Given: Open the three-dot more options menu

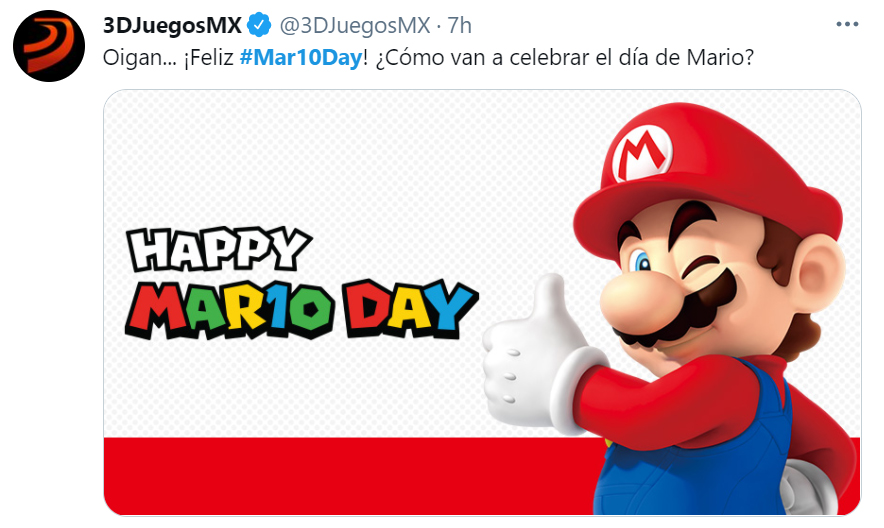Looking at the screenshot, I should (847, 24).
